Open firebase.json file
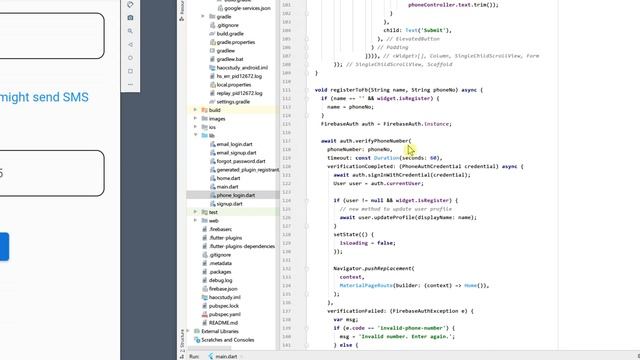The height and width of the screenshot is (360, 640). (220, 289)
